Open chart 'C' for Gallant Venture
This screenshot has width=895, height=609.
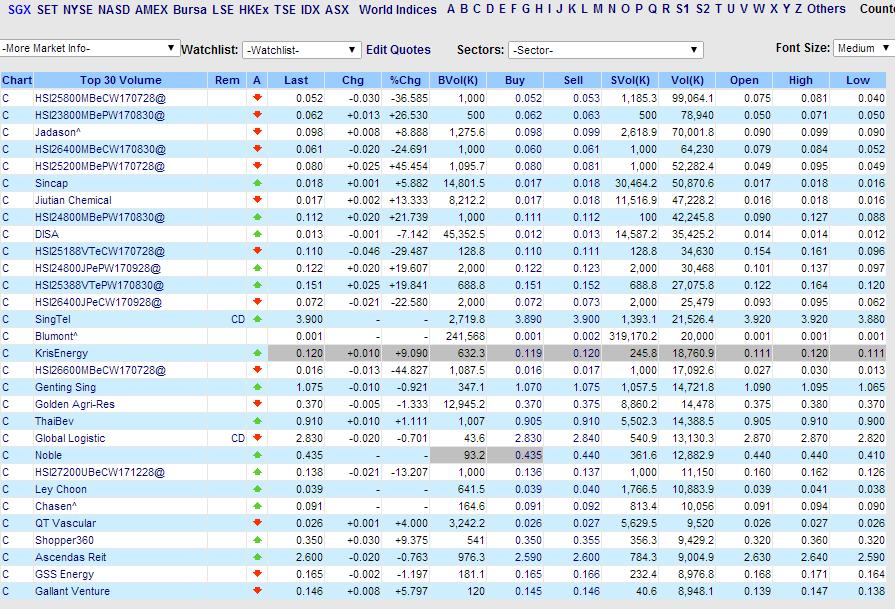pos(6,591)
